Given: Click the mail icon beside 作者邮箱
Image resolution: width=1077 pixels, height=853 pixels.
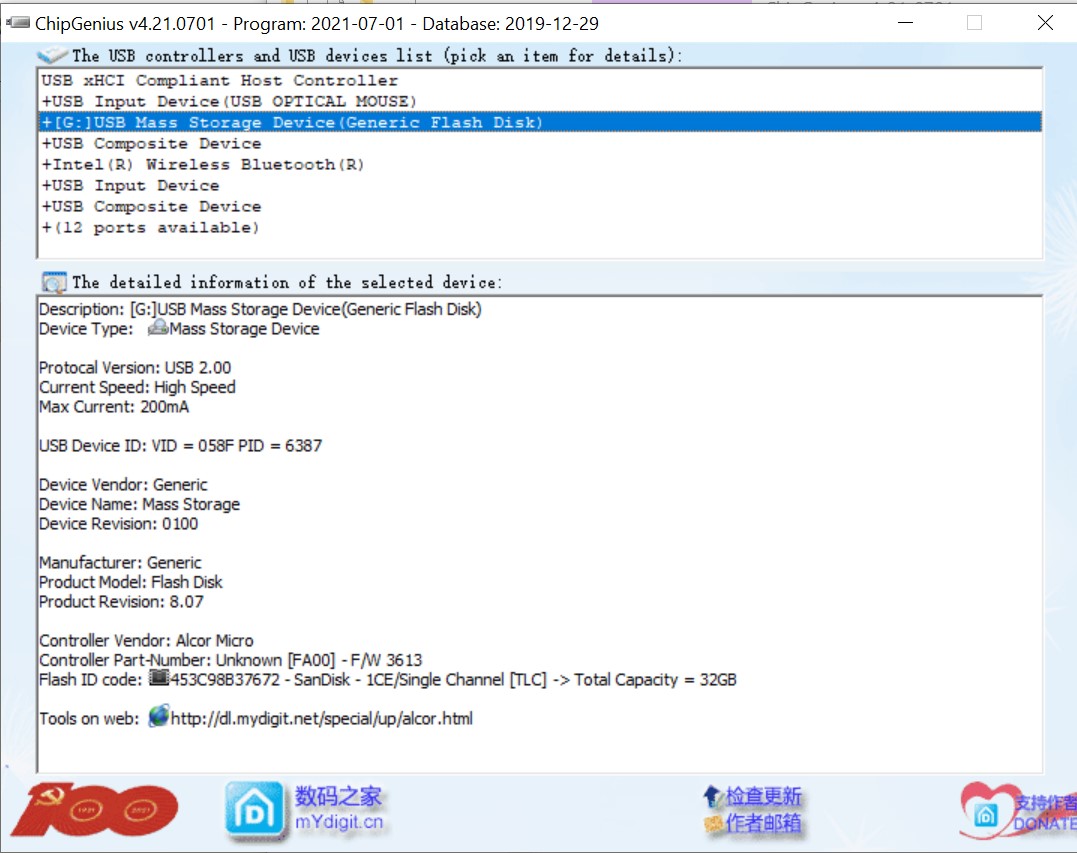Looking at the screenshot, I should [714, 822].
